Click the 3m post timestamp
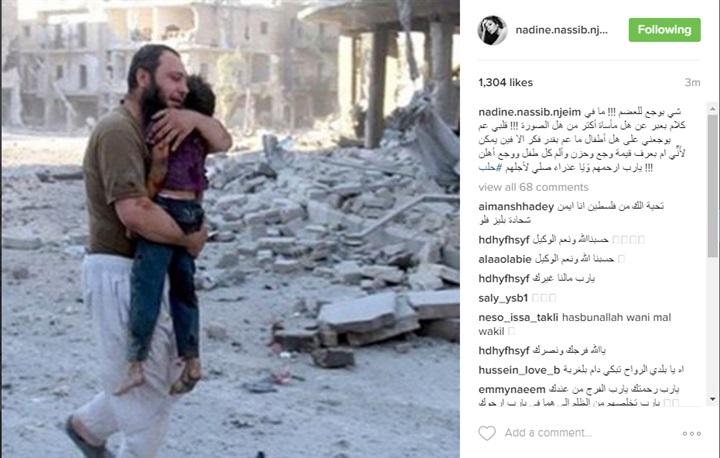 pyautogui.click(x=692, y=83)
